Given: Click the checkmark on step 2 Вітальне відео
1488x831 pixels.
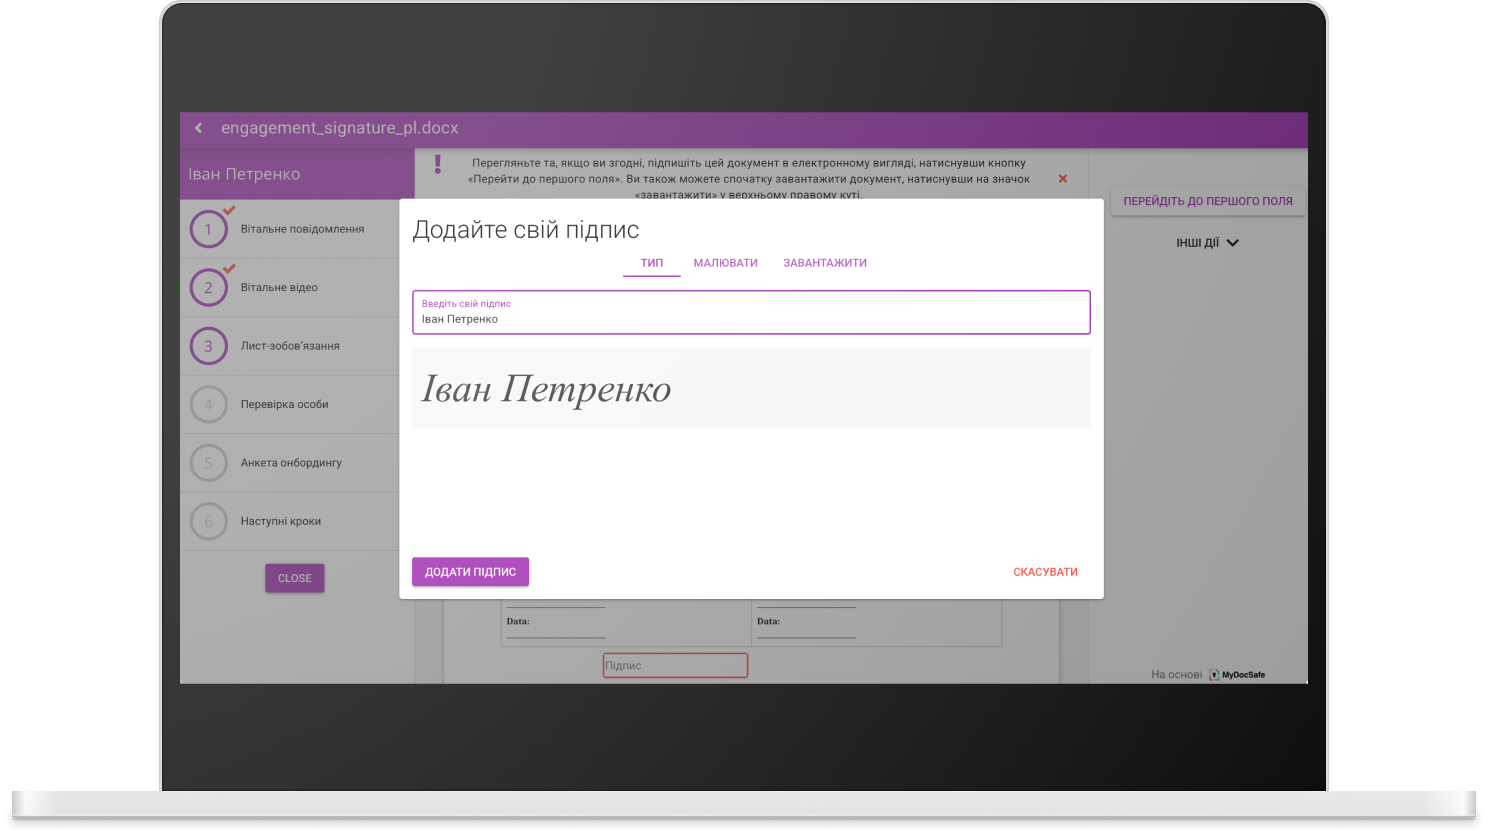Looking at the screenshot, I should coord(228,269).
